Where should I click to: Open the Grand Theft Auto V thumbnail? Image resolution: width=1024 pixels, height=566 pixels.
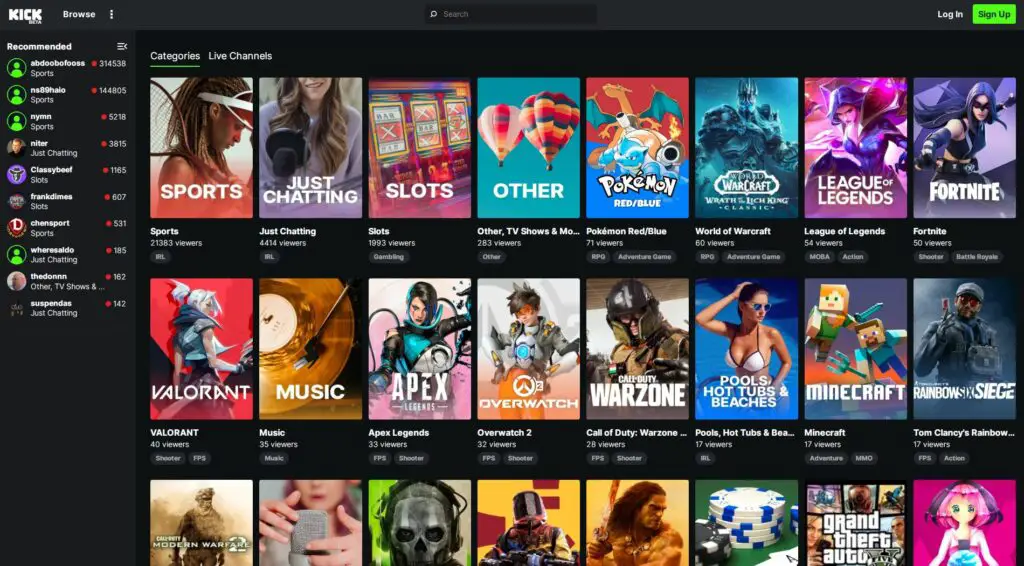coord(856,523)
